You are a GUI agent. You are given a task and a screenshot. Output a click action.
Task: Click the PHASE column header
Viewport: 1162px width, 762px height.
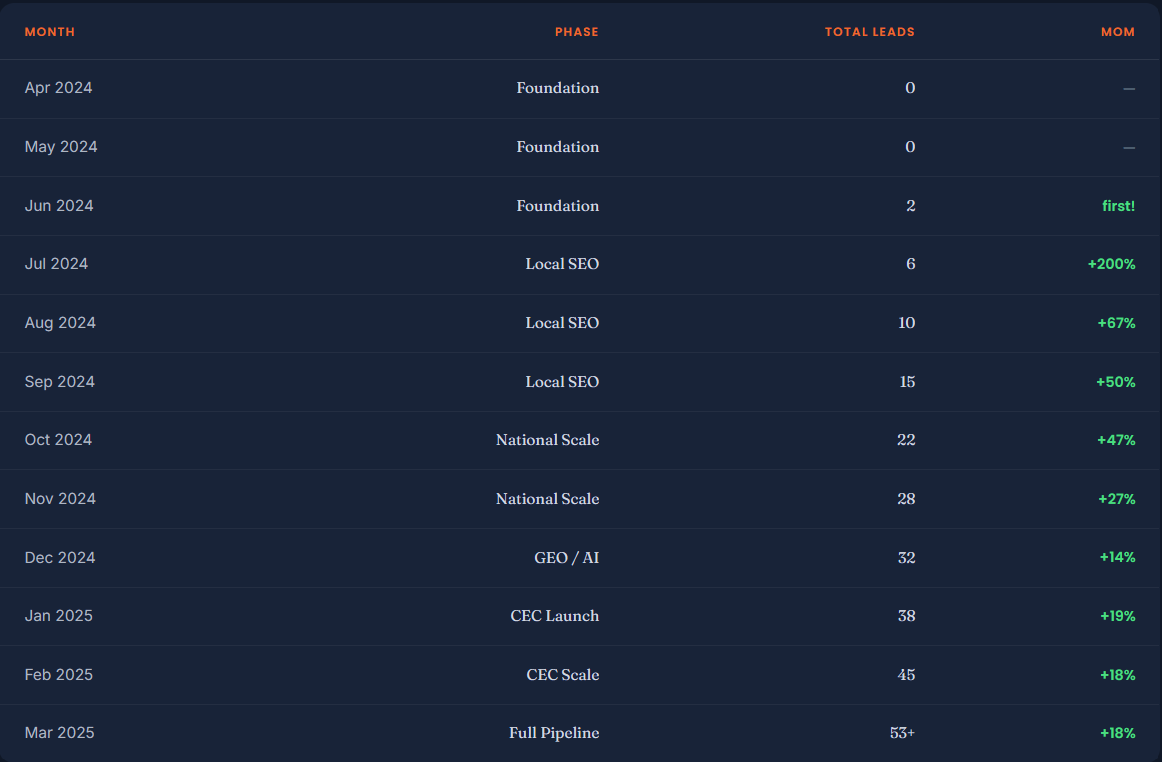(577, 32)
